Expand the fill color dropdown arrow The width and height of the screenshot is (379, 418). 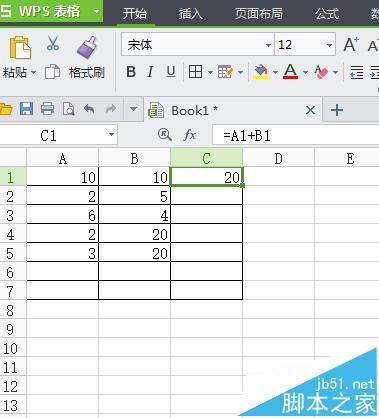tap(275, 72)
